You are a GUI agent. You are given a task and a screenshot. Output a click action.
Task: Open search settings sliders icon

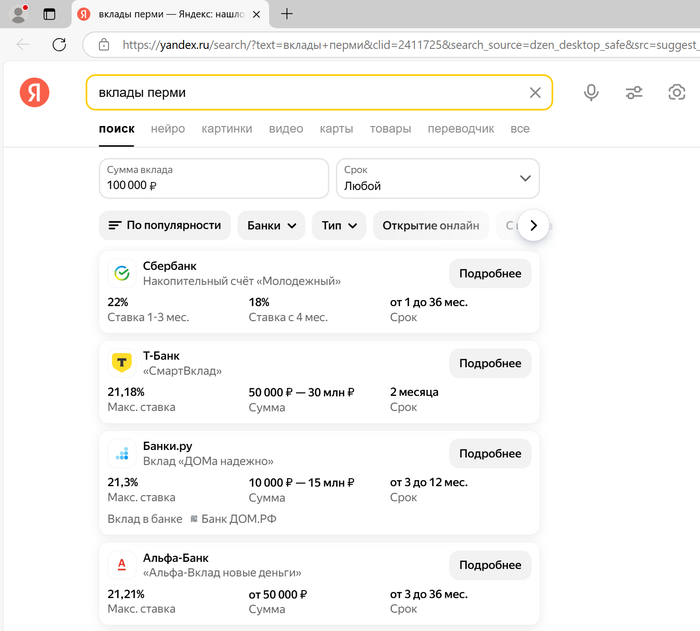click(634, 93)
